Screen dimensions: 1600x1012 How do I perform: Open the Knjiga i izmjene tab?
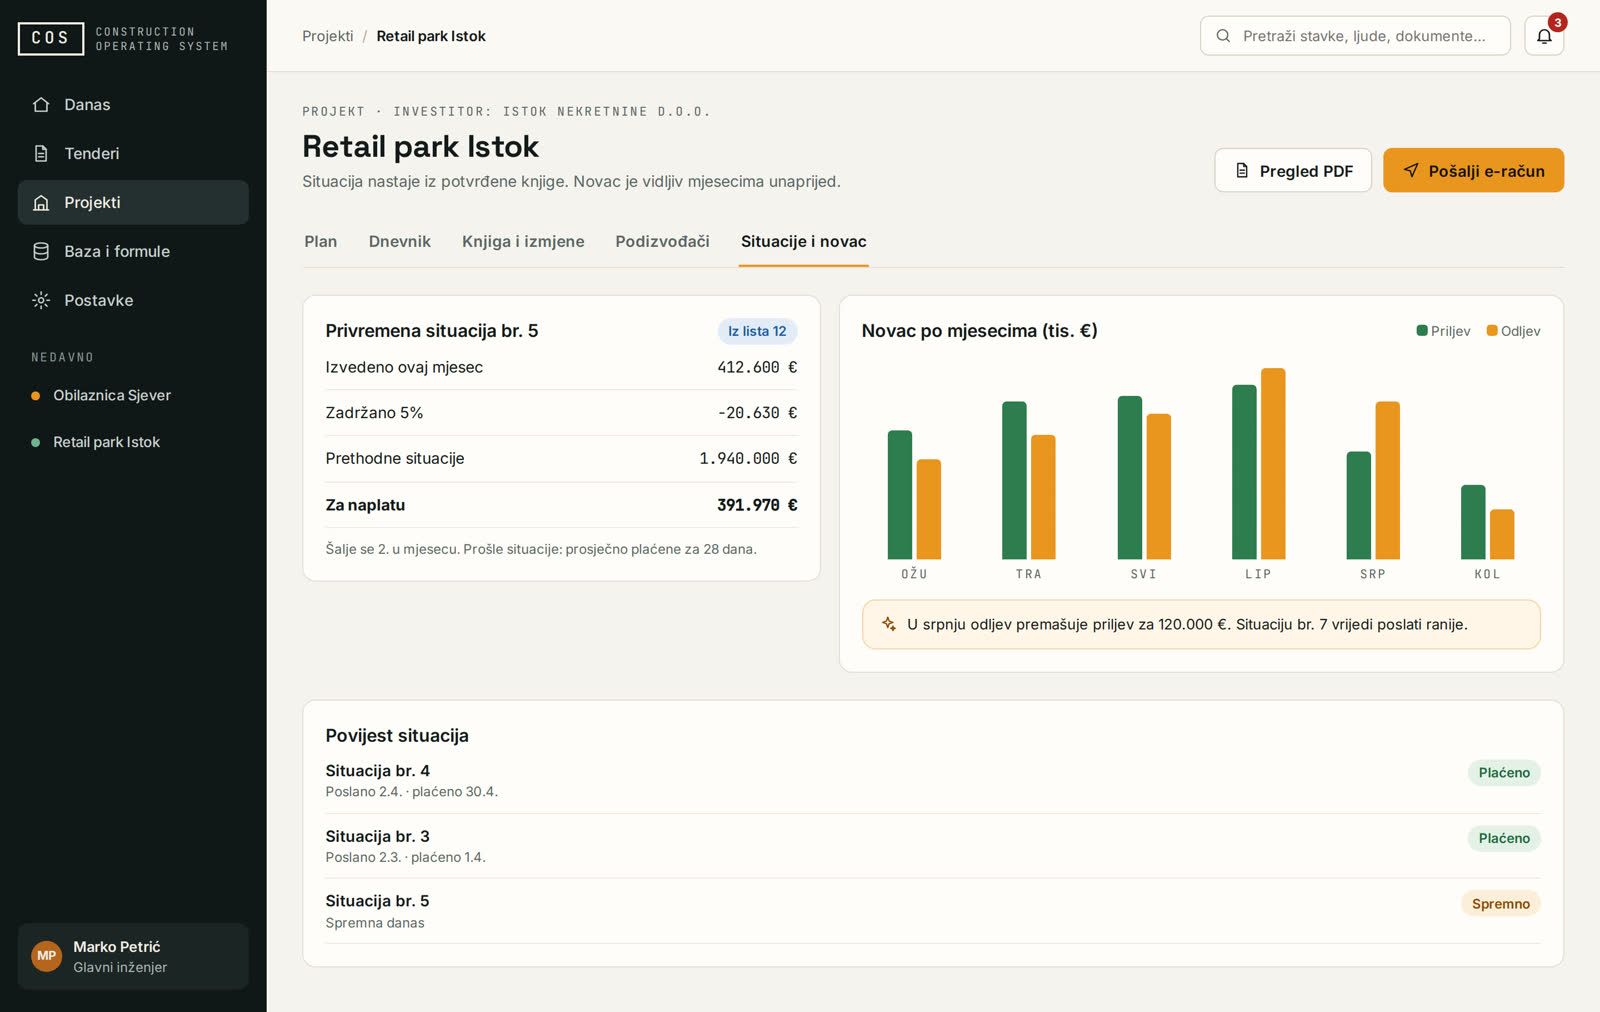point(523,242)
